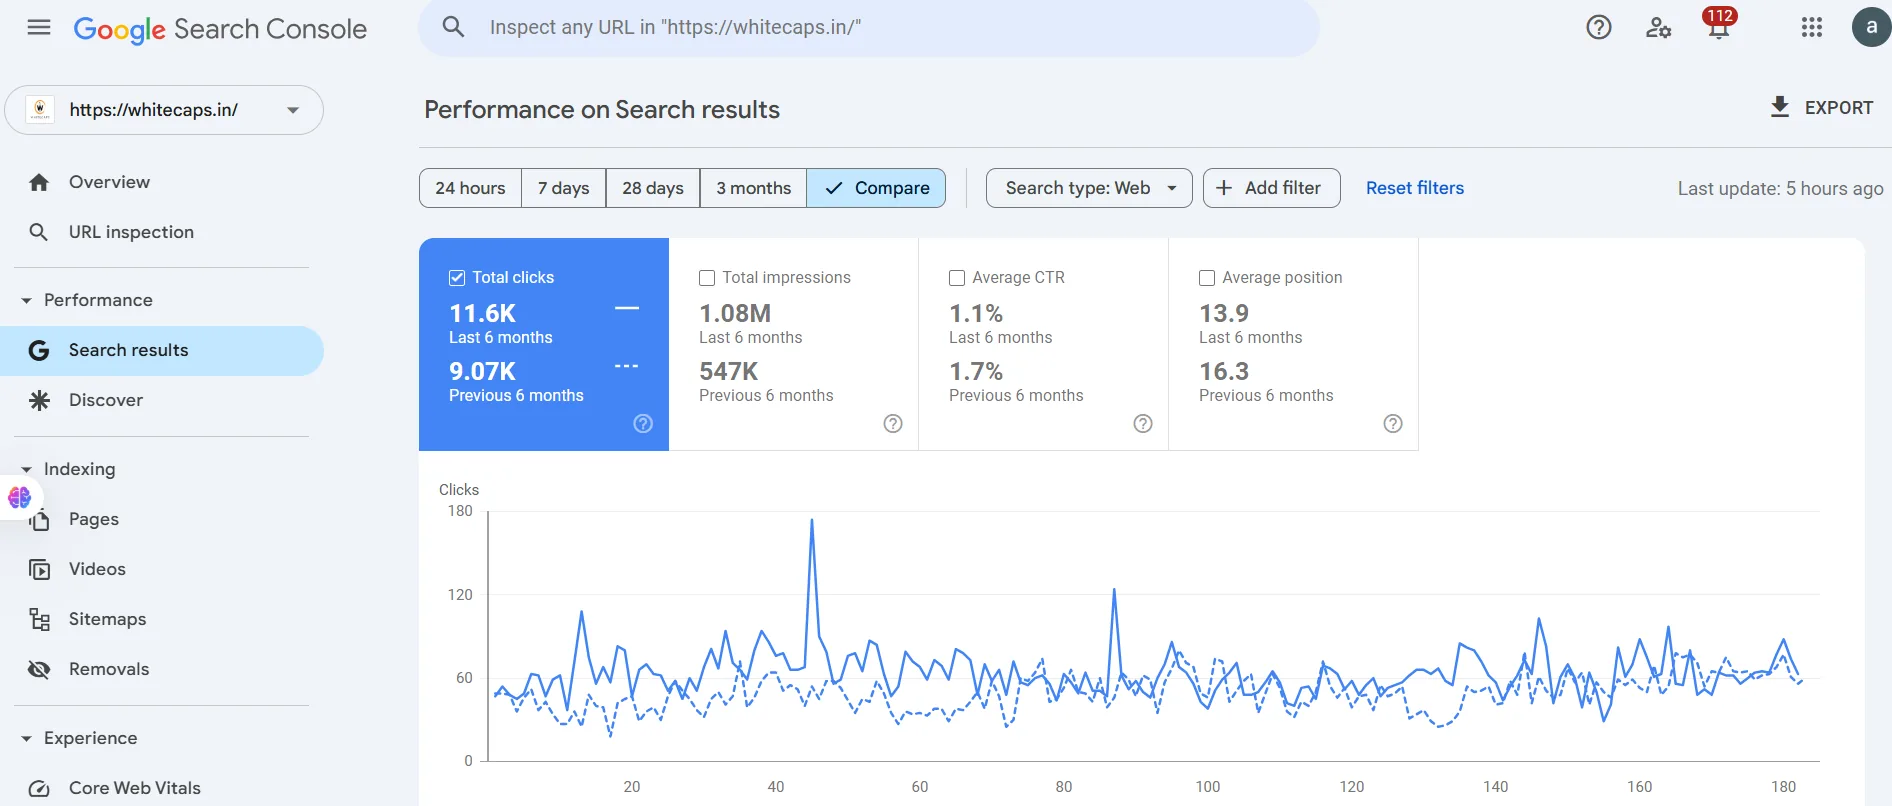The height and width of the screenshot is (806, 1892).
Task: Open the Help question mark icon
Action: [x=1599, y=27]
